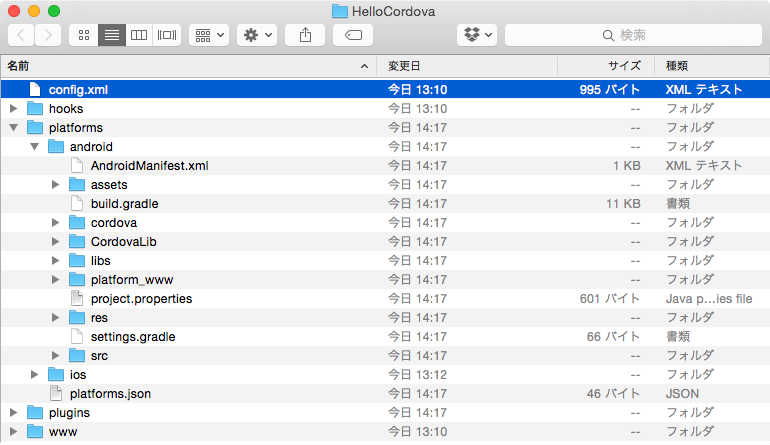
Task: Click the Share toolbar button
Action: tap(305, 35)
